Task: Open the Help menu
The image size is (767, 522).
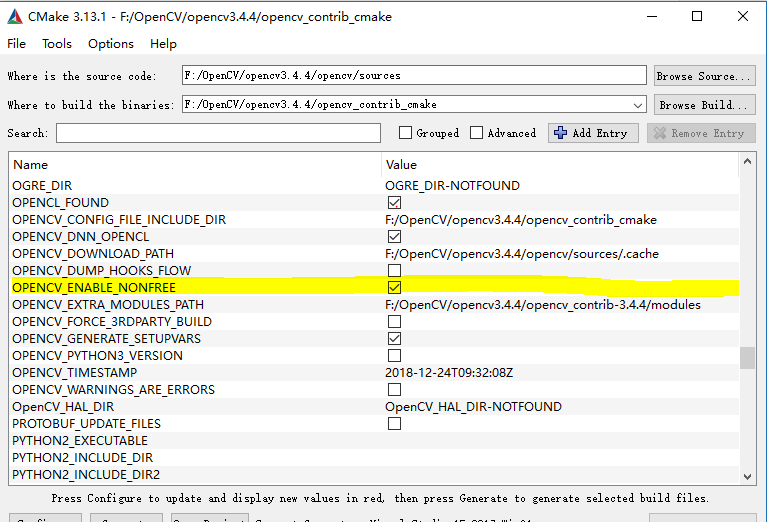Action: (x=163, y=44)
